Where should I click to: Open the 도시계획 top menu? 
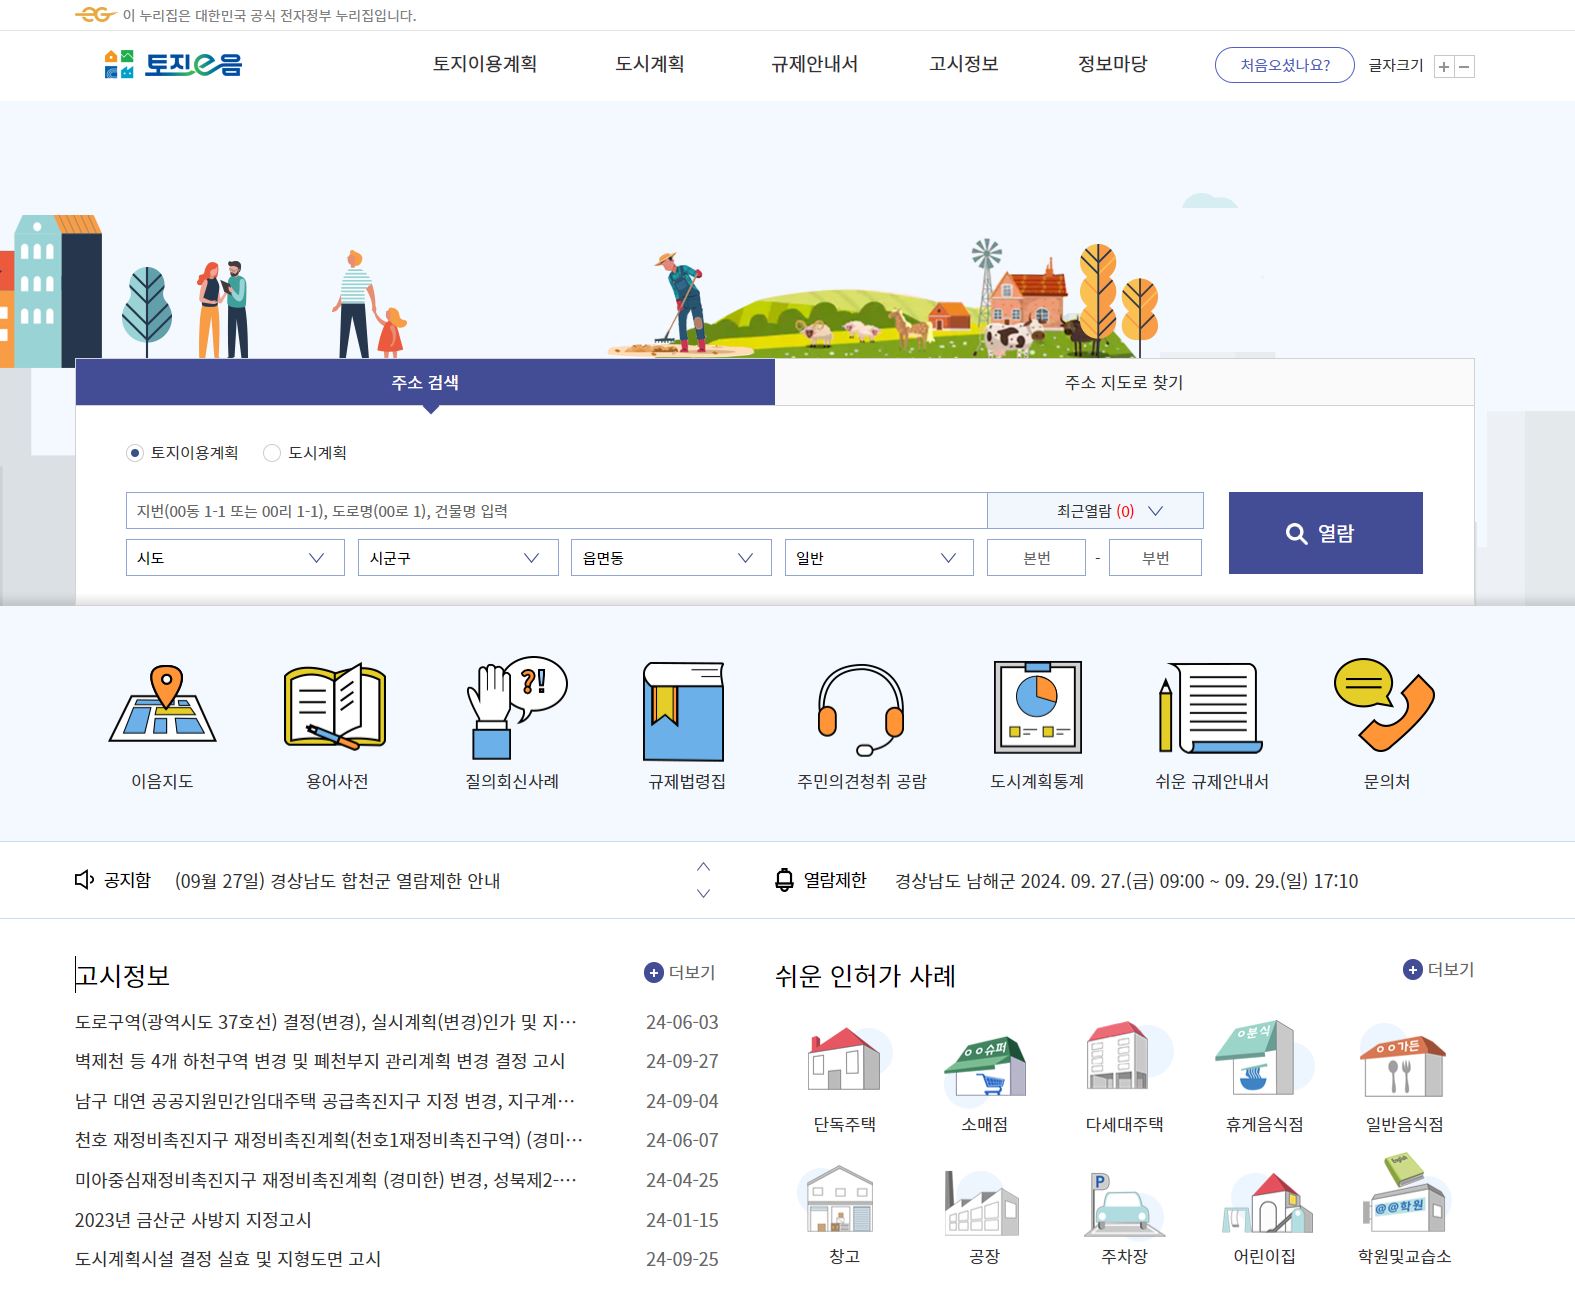(x=650, y=64)
